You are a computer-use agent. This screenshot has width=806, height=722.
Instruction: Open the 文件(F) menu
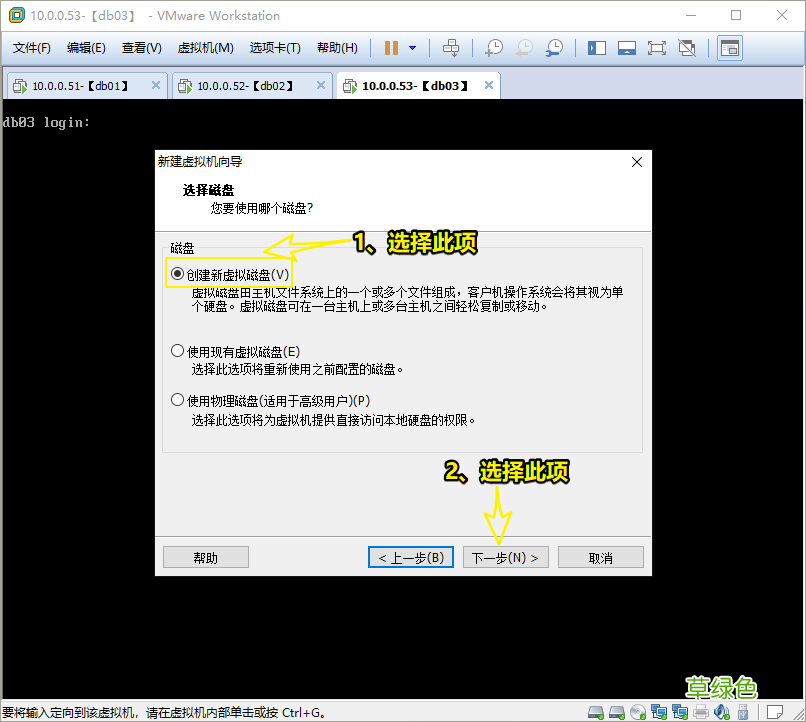click(x=32, y=48)
